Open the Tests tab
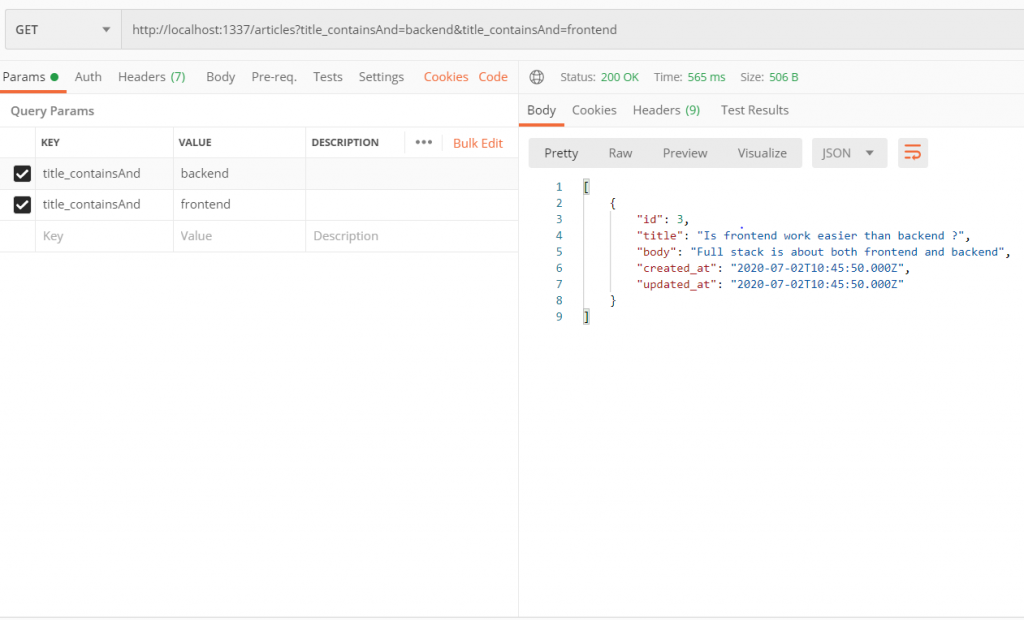The height and width of the screenshot is (620, 1024). (327, 76)
